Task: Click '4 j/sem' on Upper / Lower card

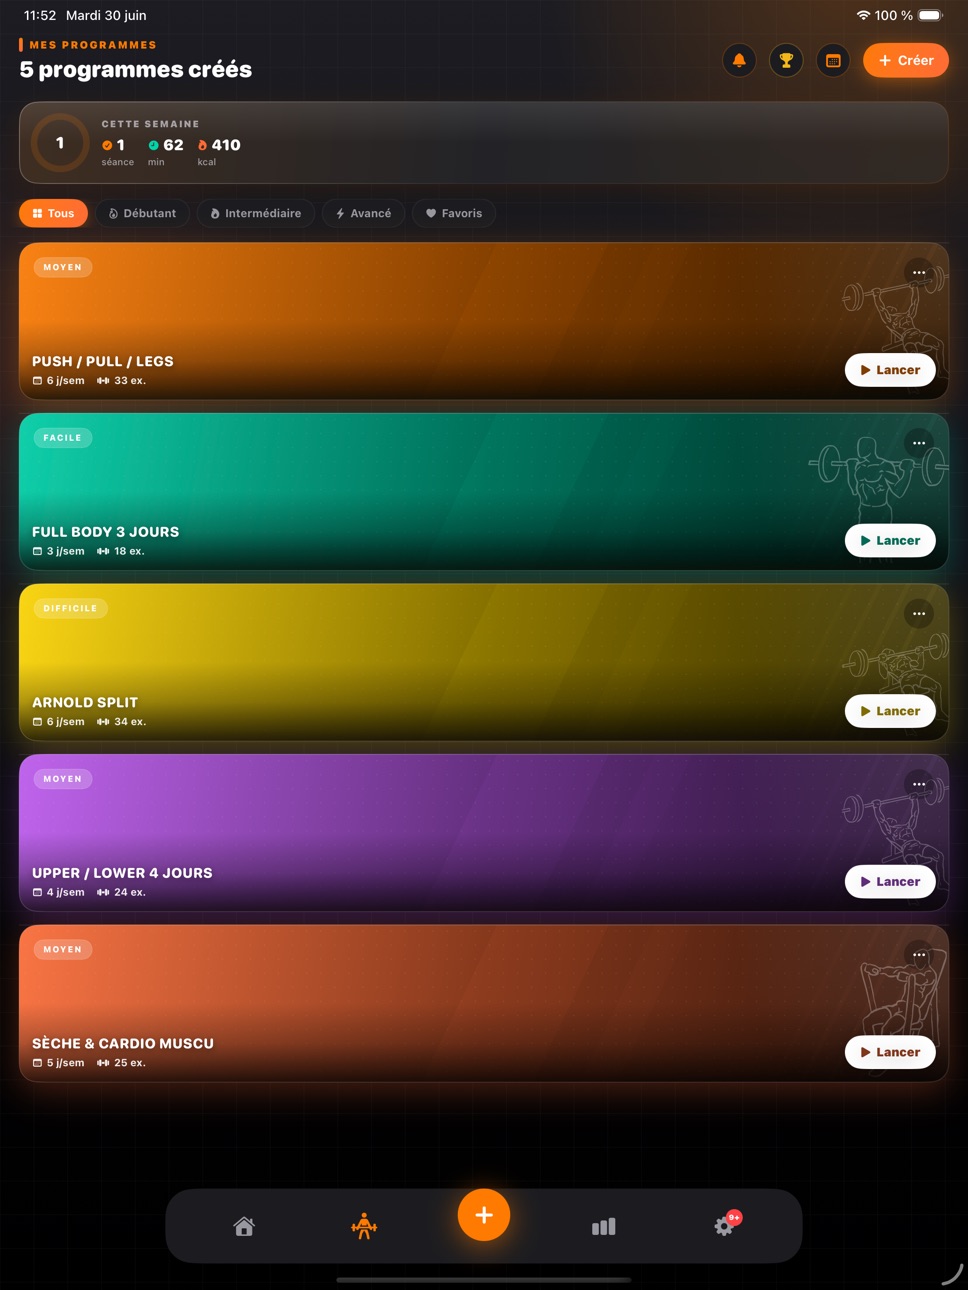Action: (x=58, y=892)
